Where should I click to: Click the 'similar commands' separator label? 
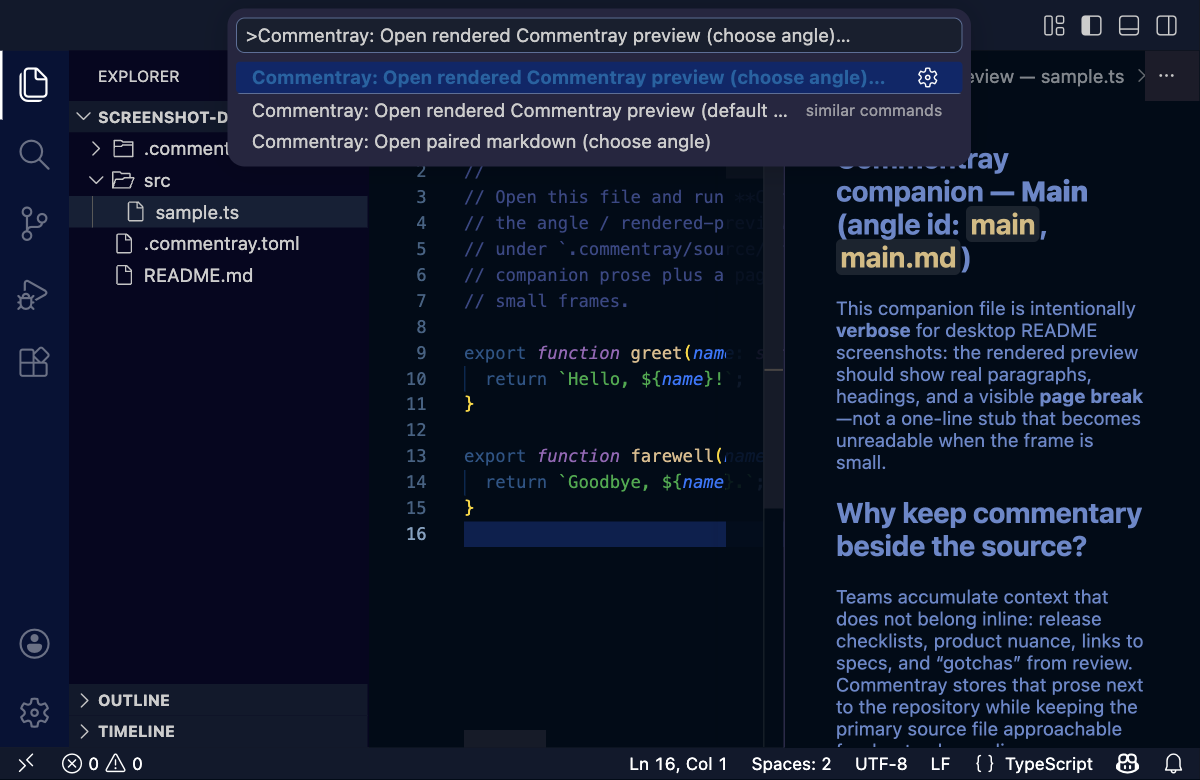click(874, 111)
